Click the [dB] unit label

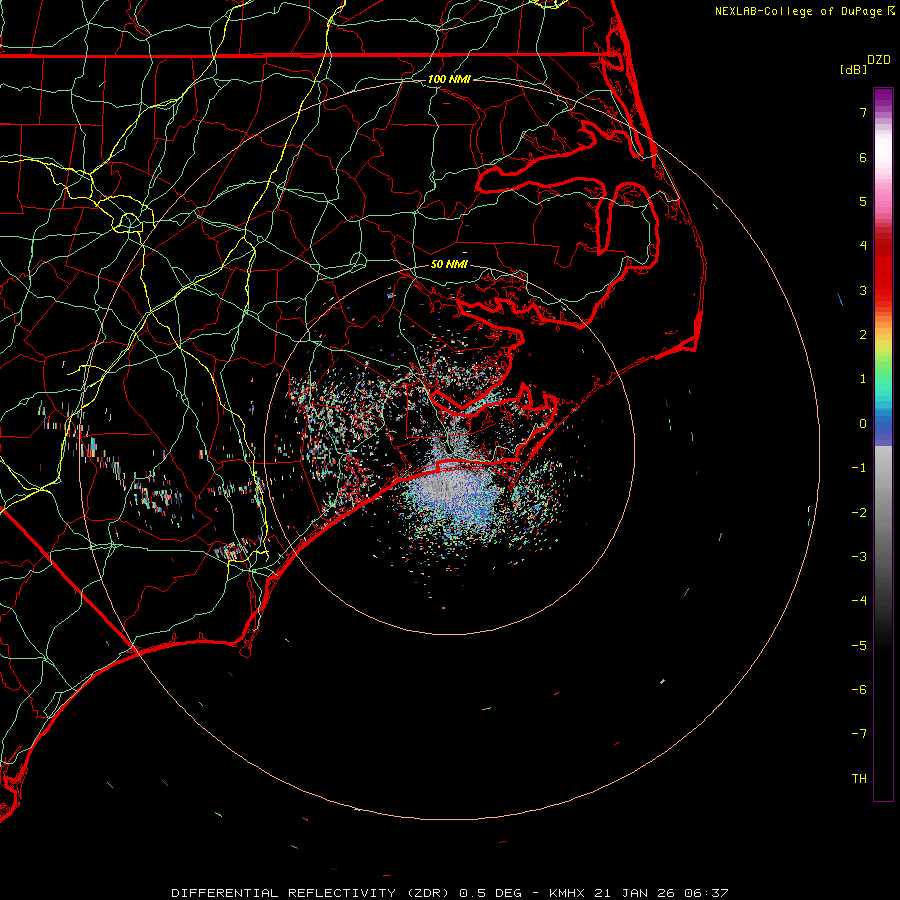853,69
